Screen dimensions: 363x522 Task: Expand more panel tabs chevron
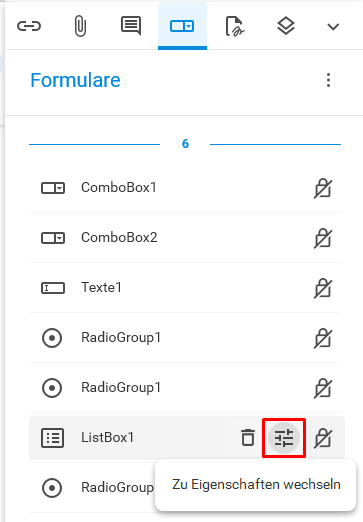tap(333, 27)
